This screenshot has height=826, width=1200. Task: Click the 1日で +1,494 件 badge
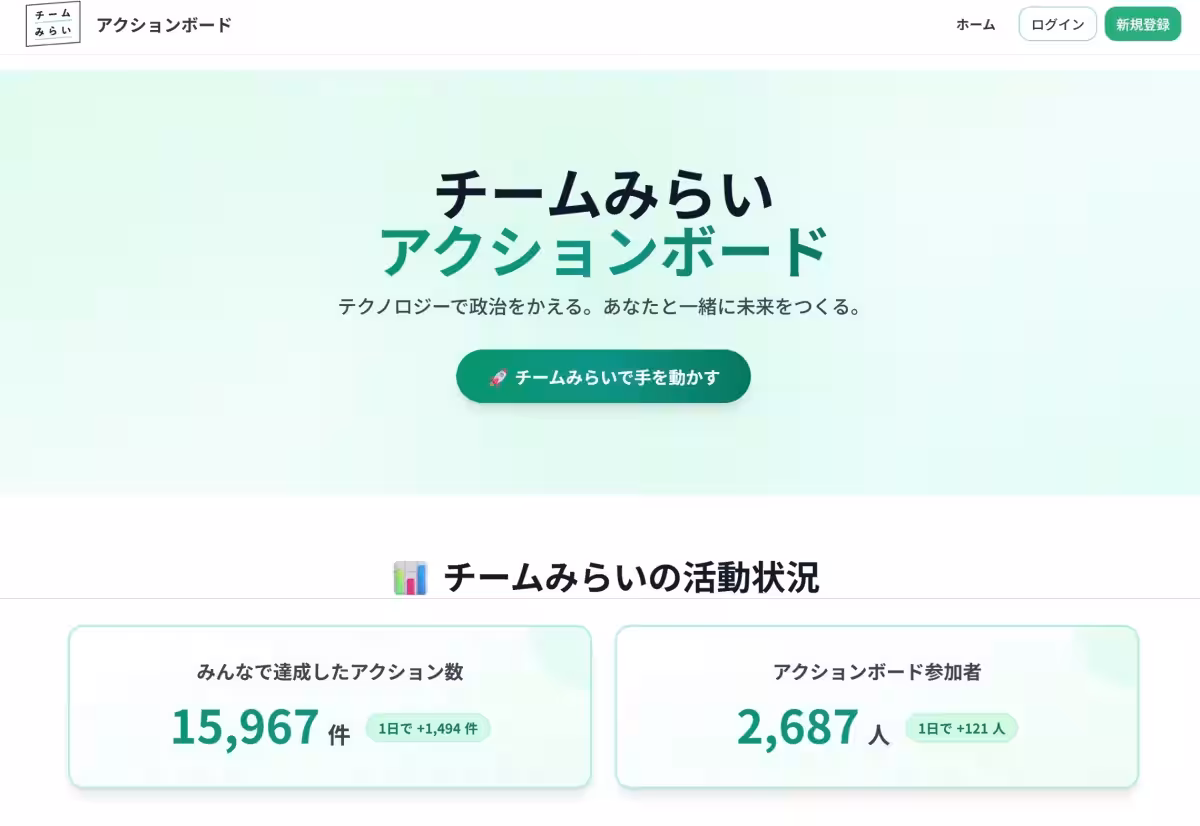point(428,728)
